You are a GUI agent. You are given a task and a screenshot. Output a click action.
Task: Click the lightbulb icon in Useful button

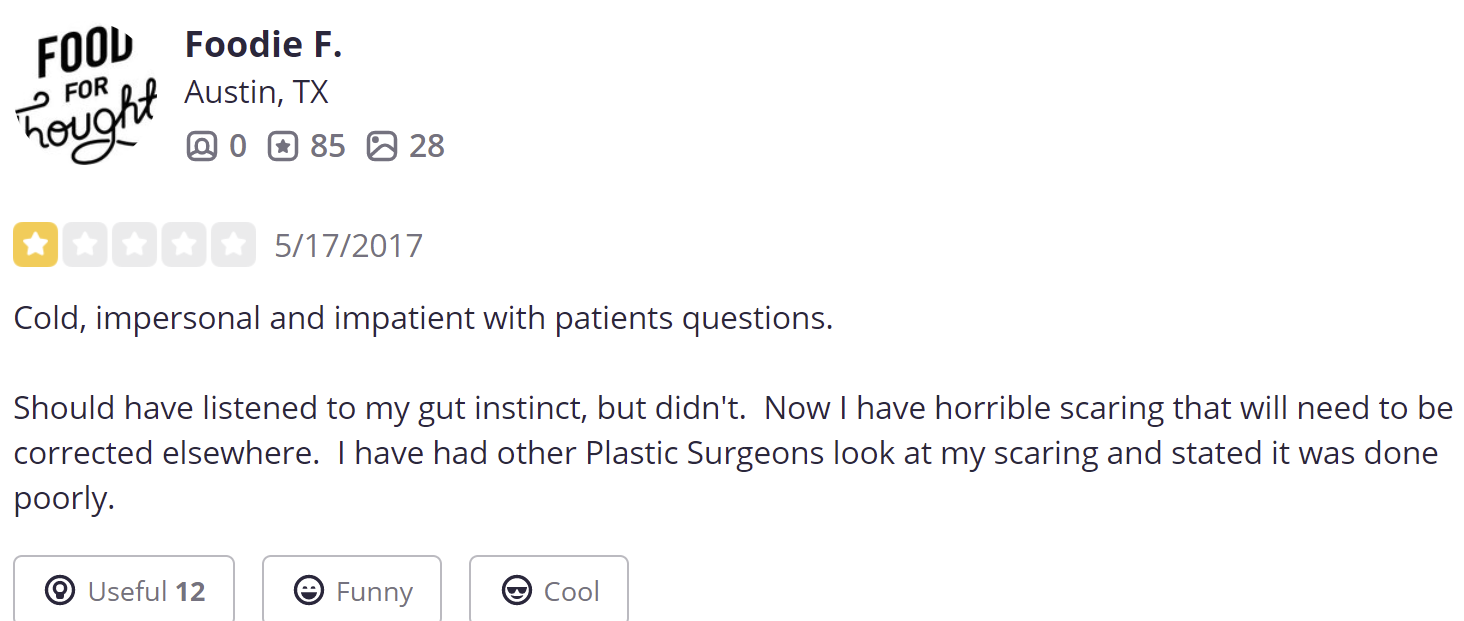point(60,591)
